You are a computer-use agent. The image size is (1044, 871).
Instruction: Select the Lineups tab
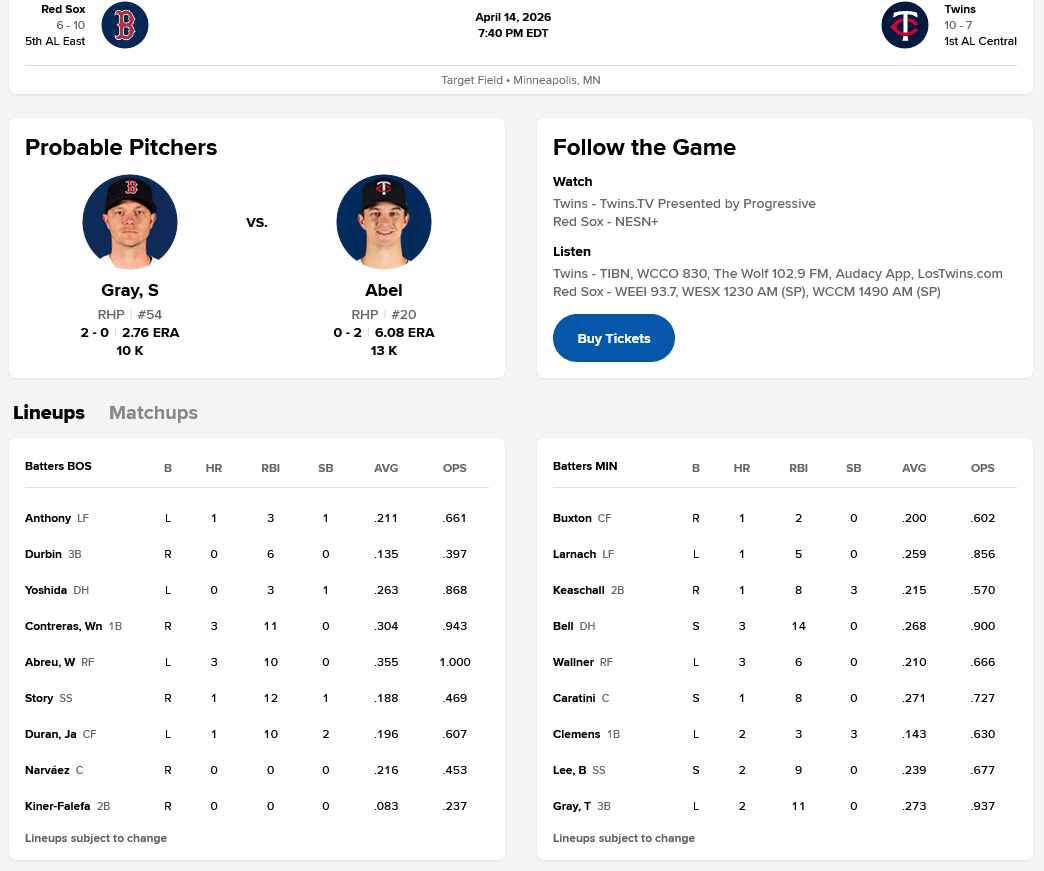(49, 413)
